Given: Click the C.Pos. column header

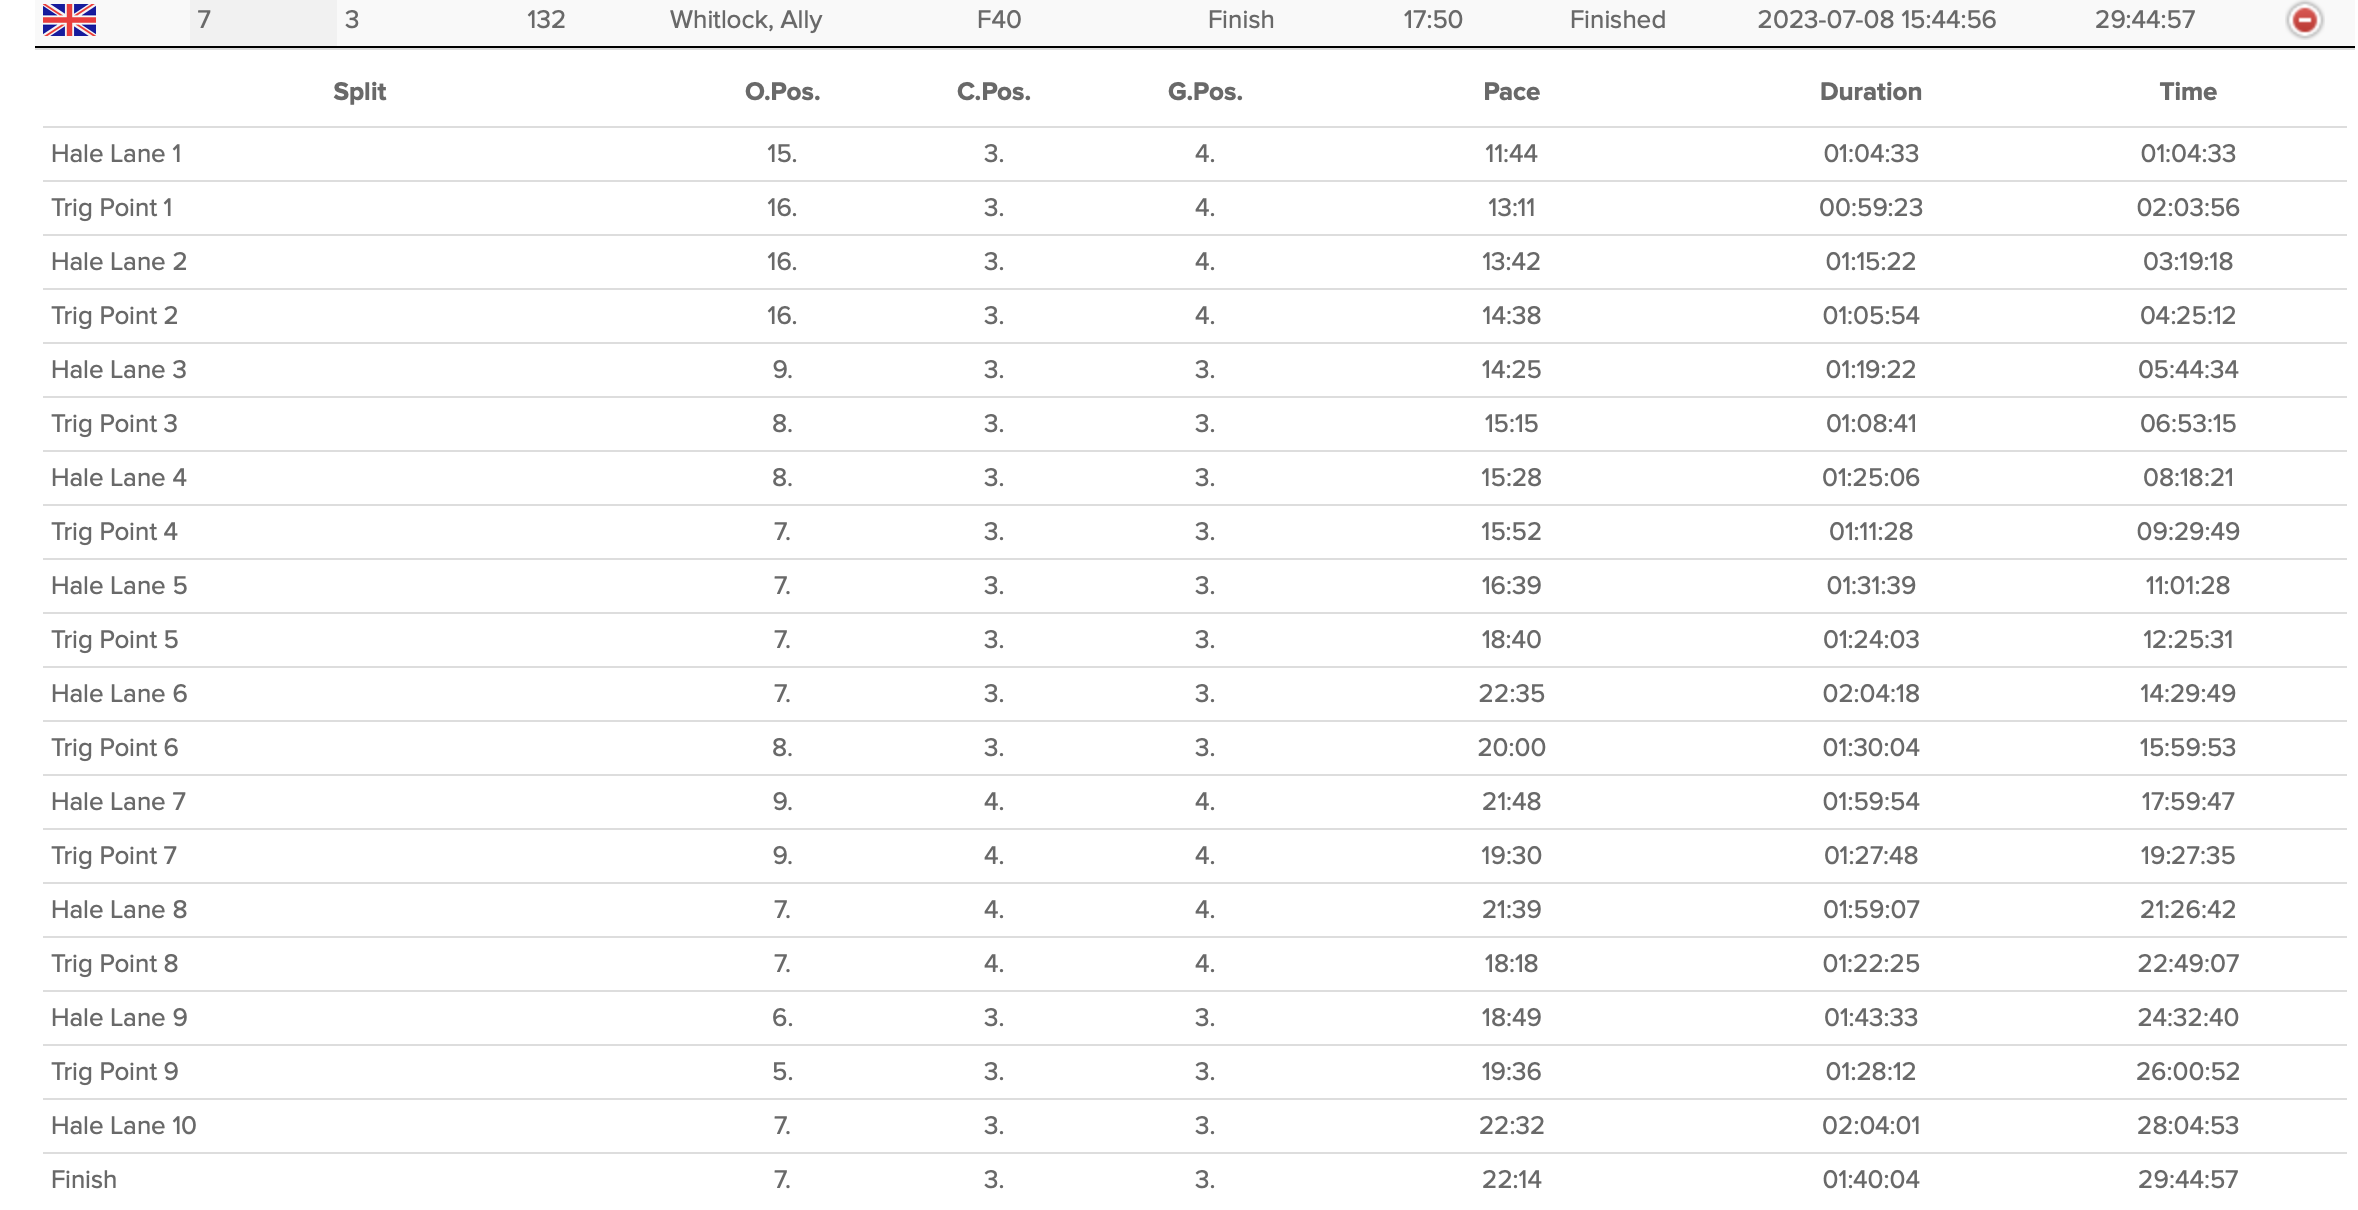Looking at the screenshot, I should pyautogui.click(x=993, y=92).
